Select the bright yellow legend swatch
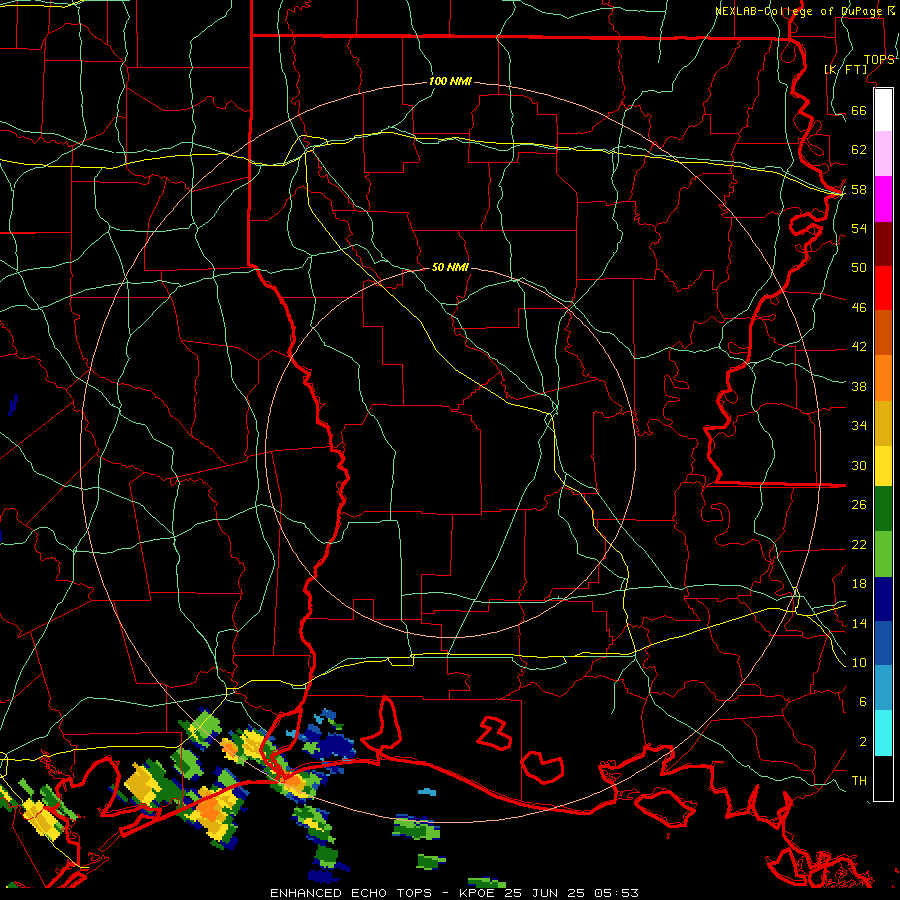 [x=883, y=466]
